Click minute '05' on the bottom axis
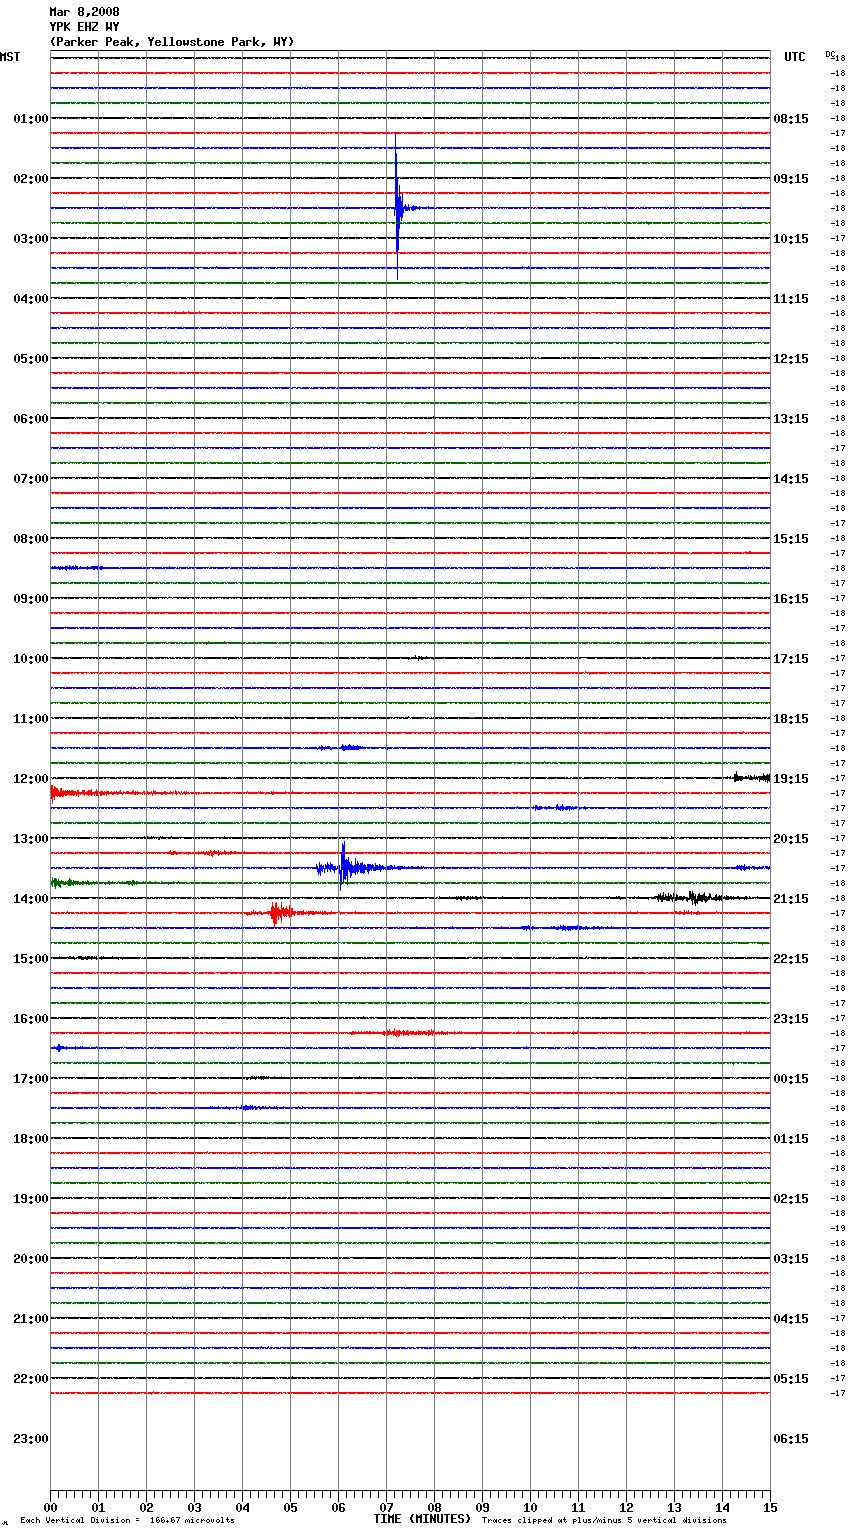Screen dimensions: 850x1534 [x=290, y=1507]
